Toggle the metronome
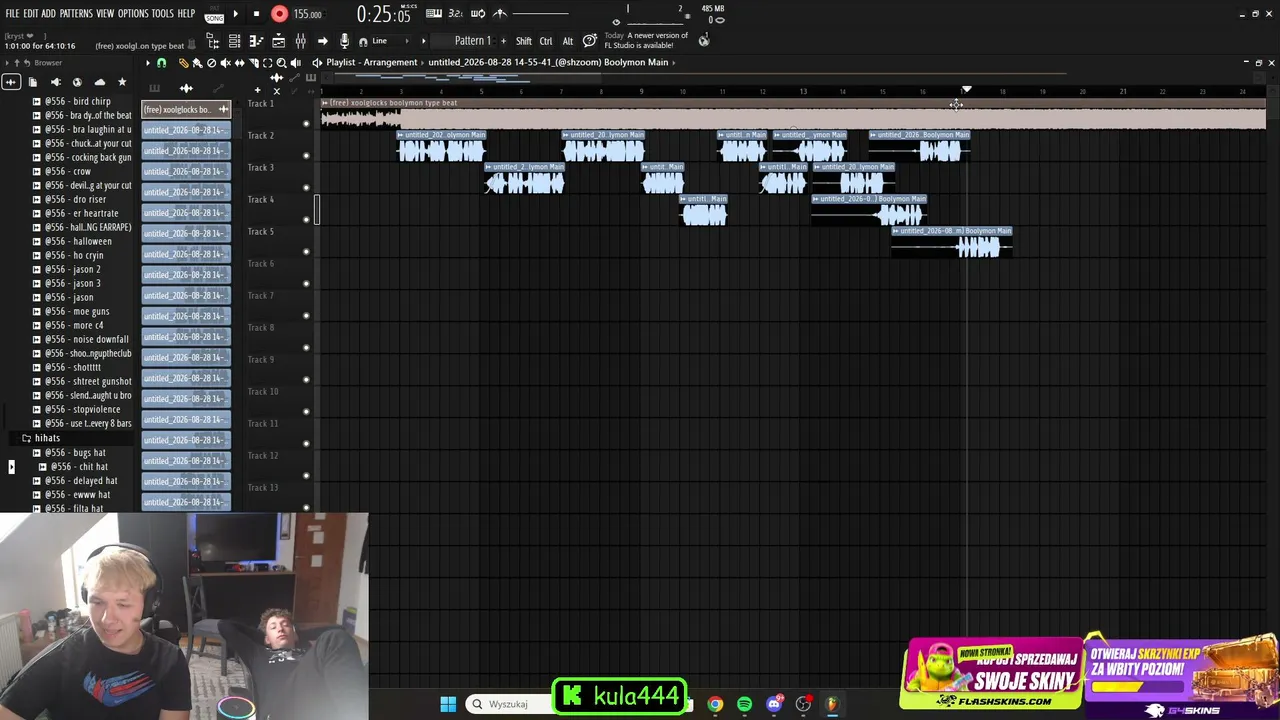Image resolution: width=1280 pixels, height=720 pixels. 500,13
